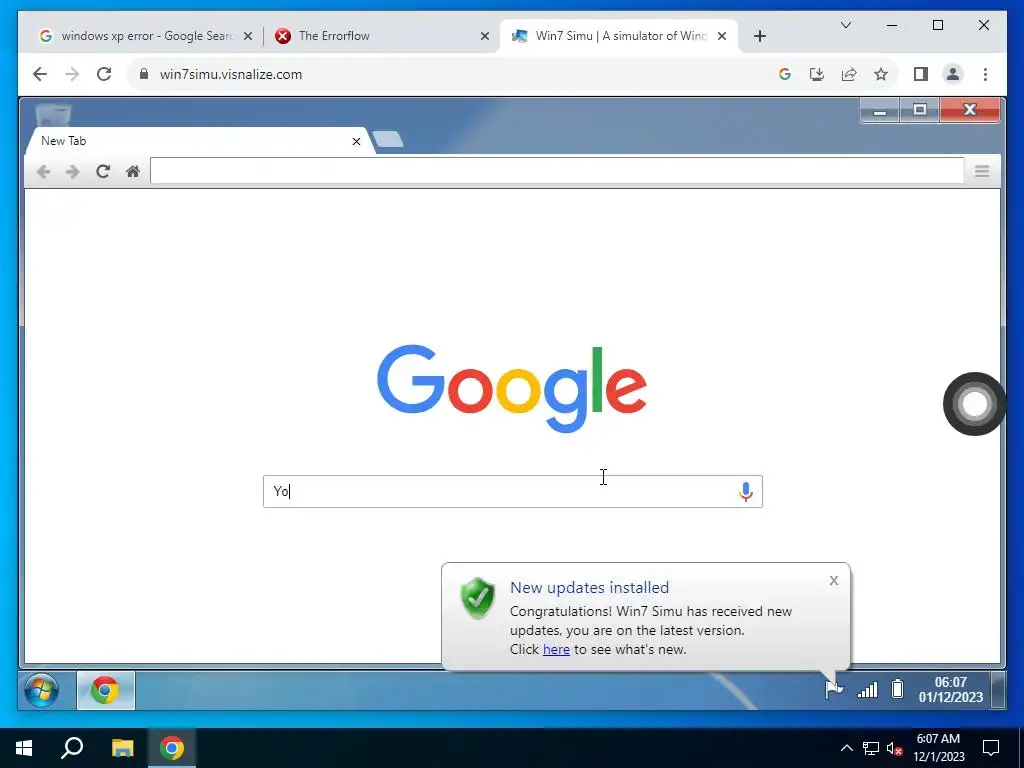This screenshot has height=768, width=1024.
Task: Maximize the simulated Win7 browser window
Action: pos(920,110)
